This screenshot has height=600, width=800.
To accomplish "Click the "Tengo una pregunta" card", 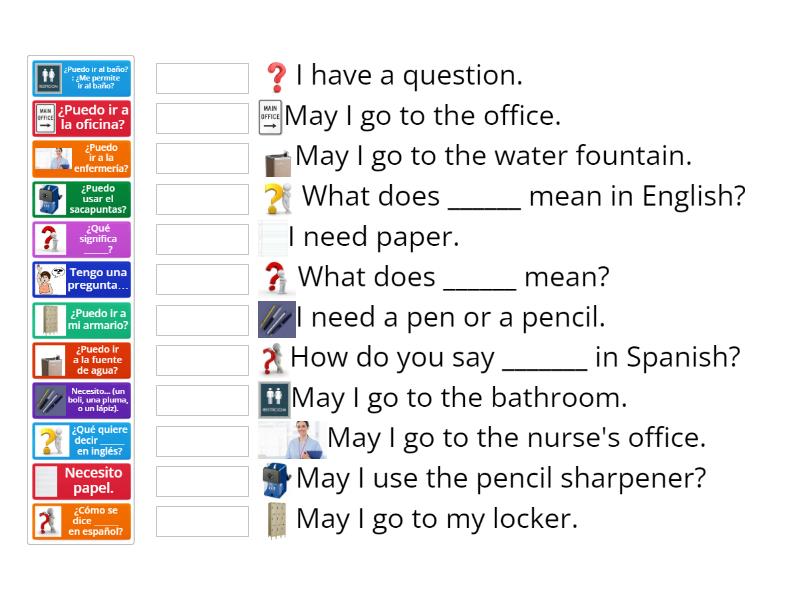I will [82, 278].
